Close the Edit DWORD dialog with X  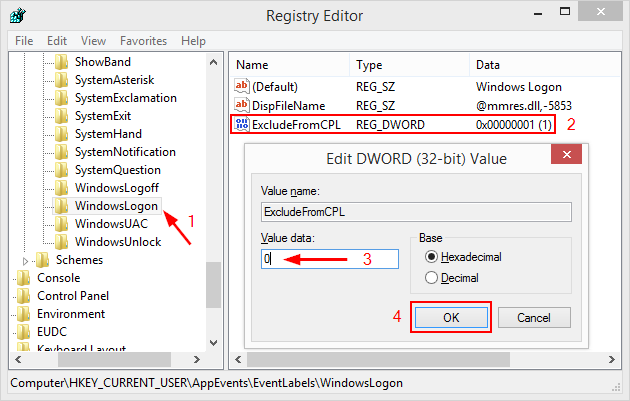point(569,157)
